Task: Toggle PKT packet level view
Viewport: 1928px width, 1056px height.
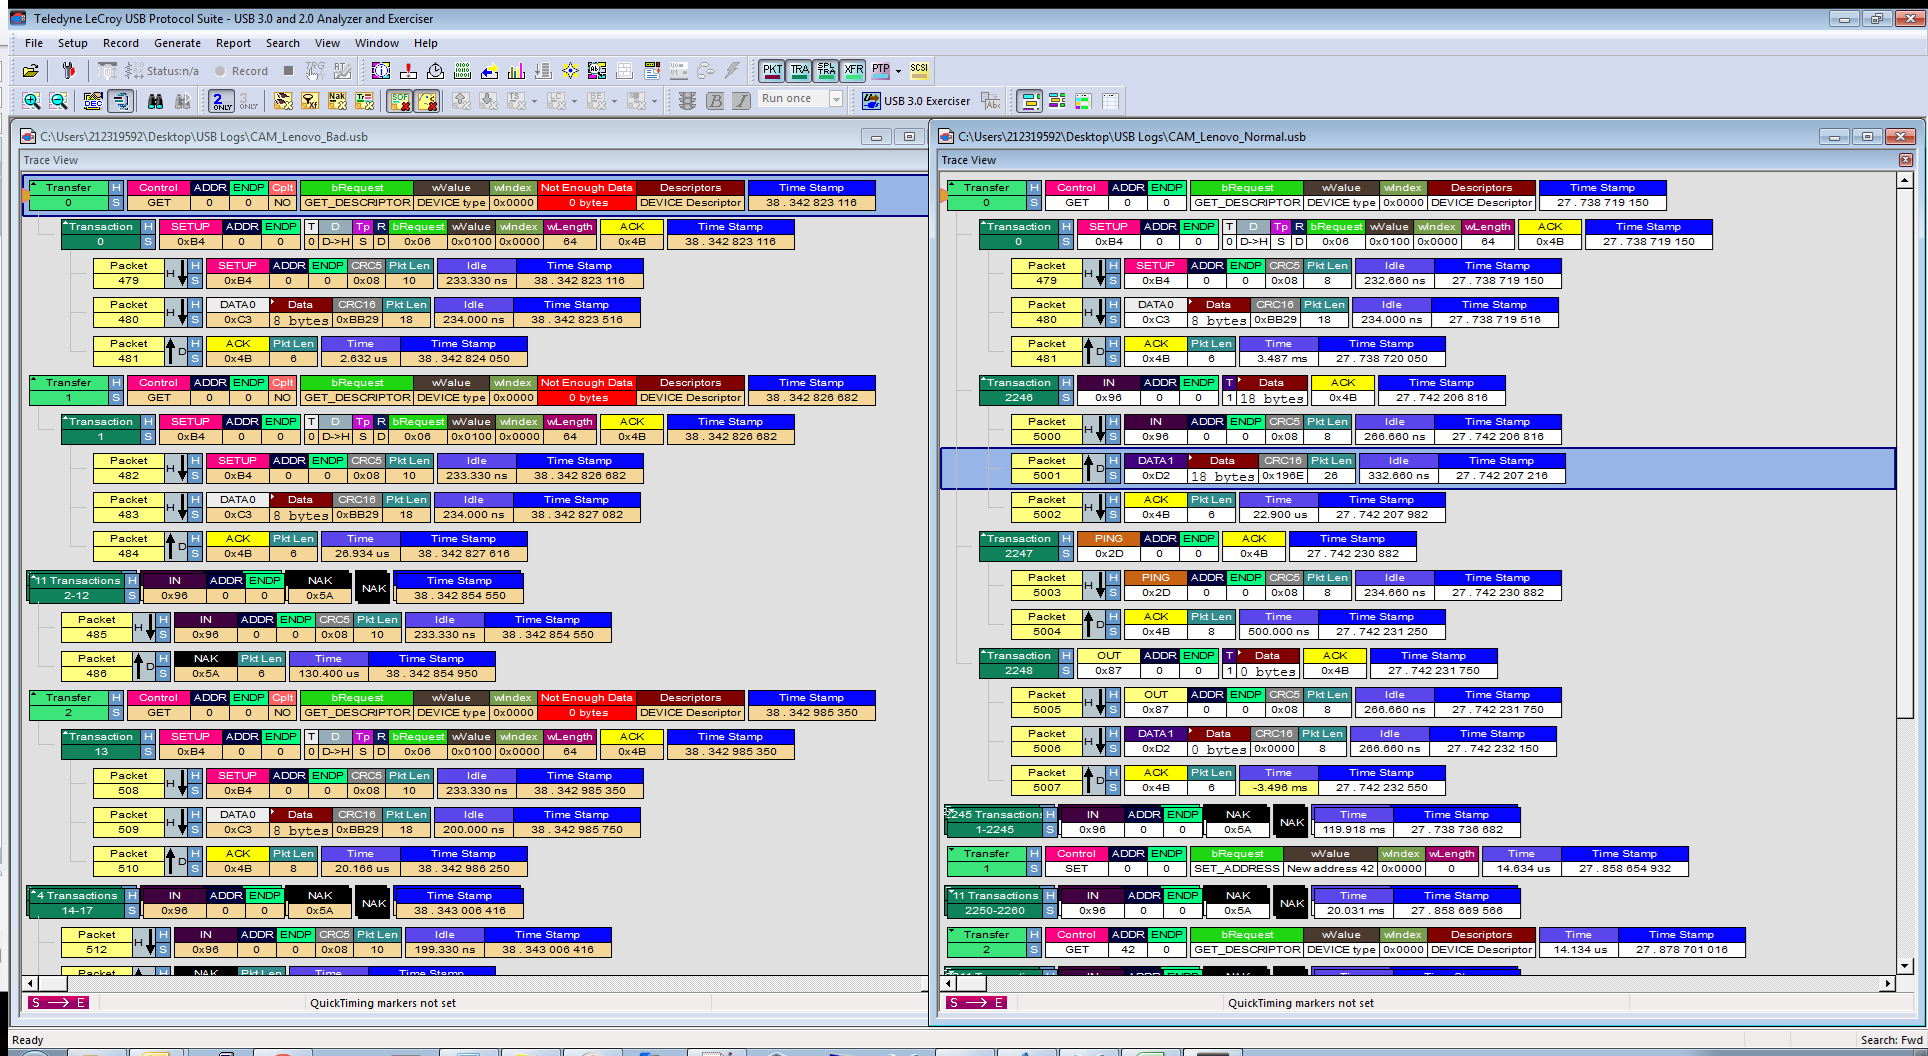Action: 772,71
